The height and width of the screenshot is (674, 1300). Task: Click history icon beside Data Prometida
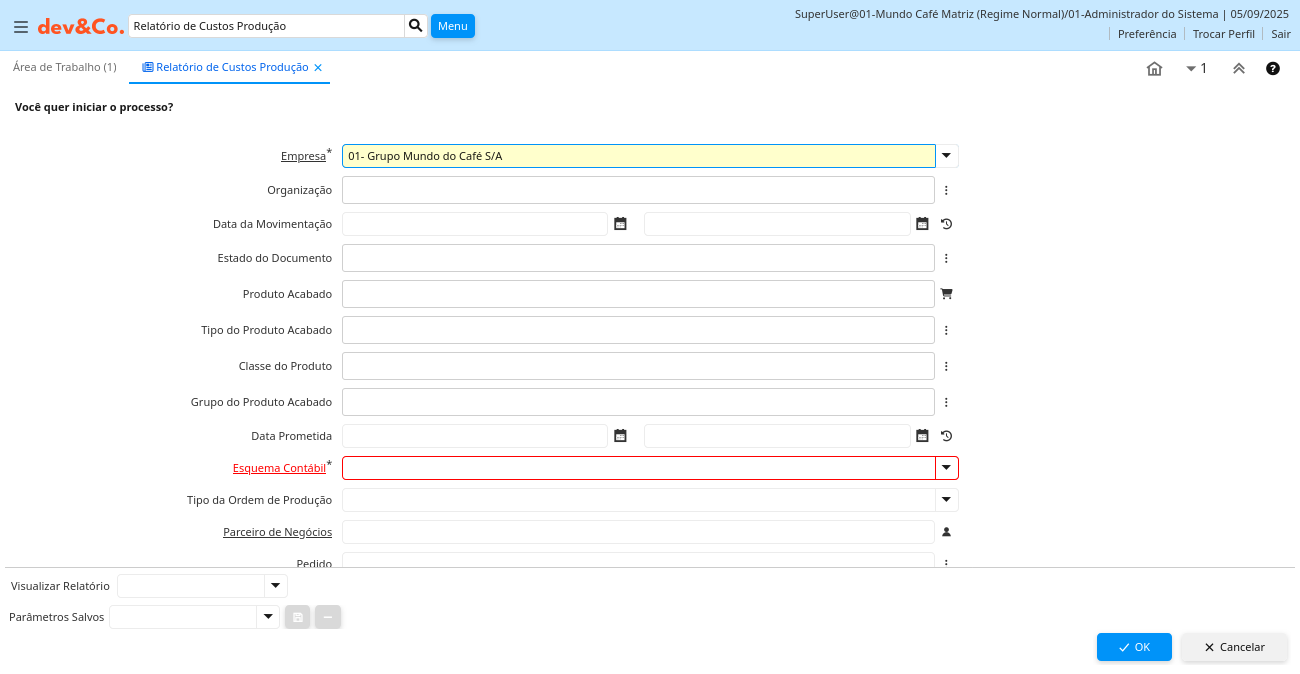(x=947, y=436)
